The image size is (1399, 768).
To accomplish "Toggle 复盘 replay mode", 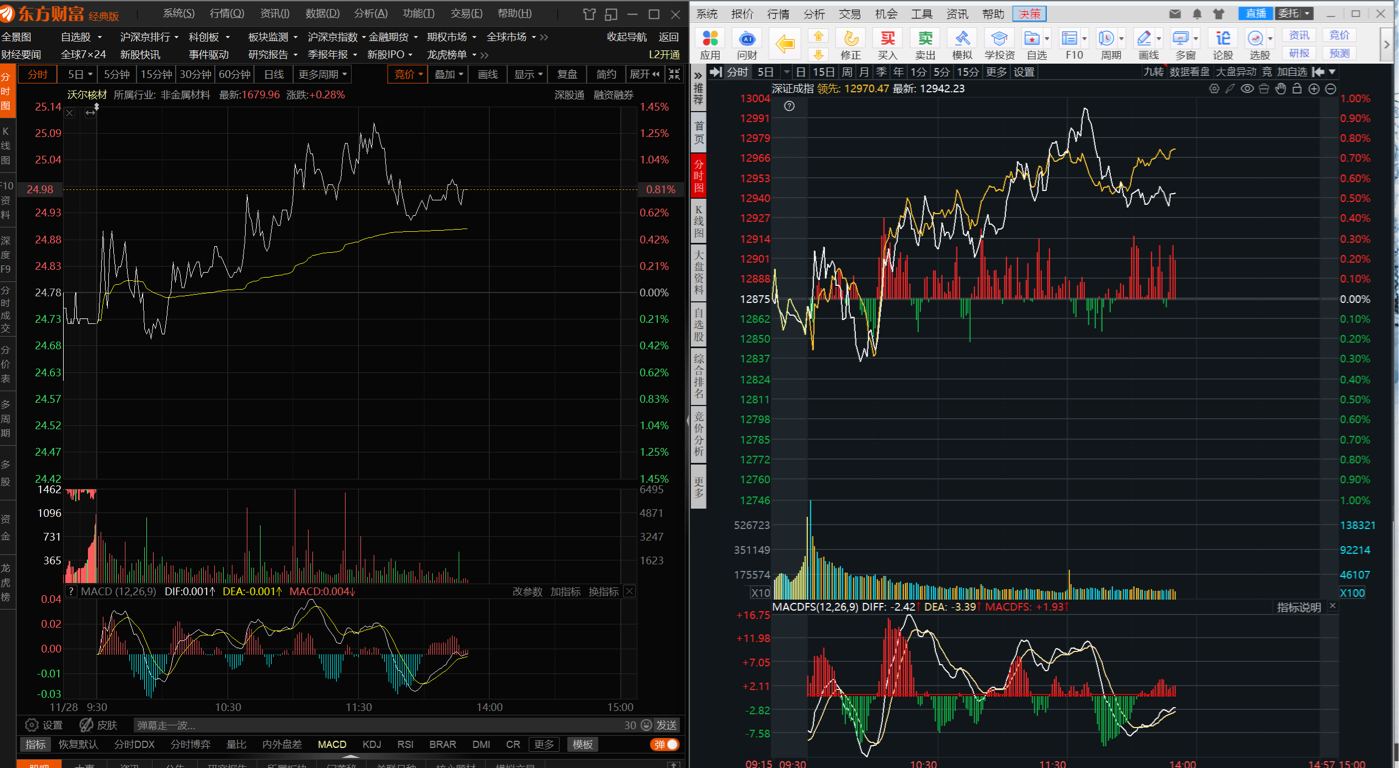I will pyautogui.click(x=567, y=74).
